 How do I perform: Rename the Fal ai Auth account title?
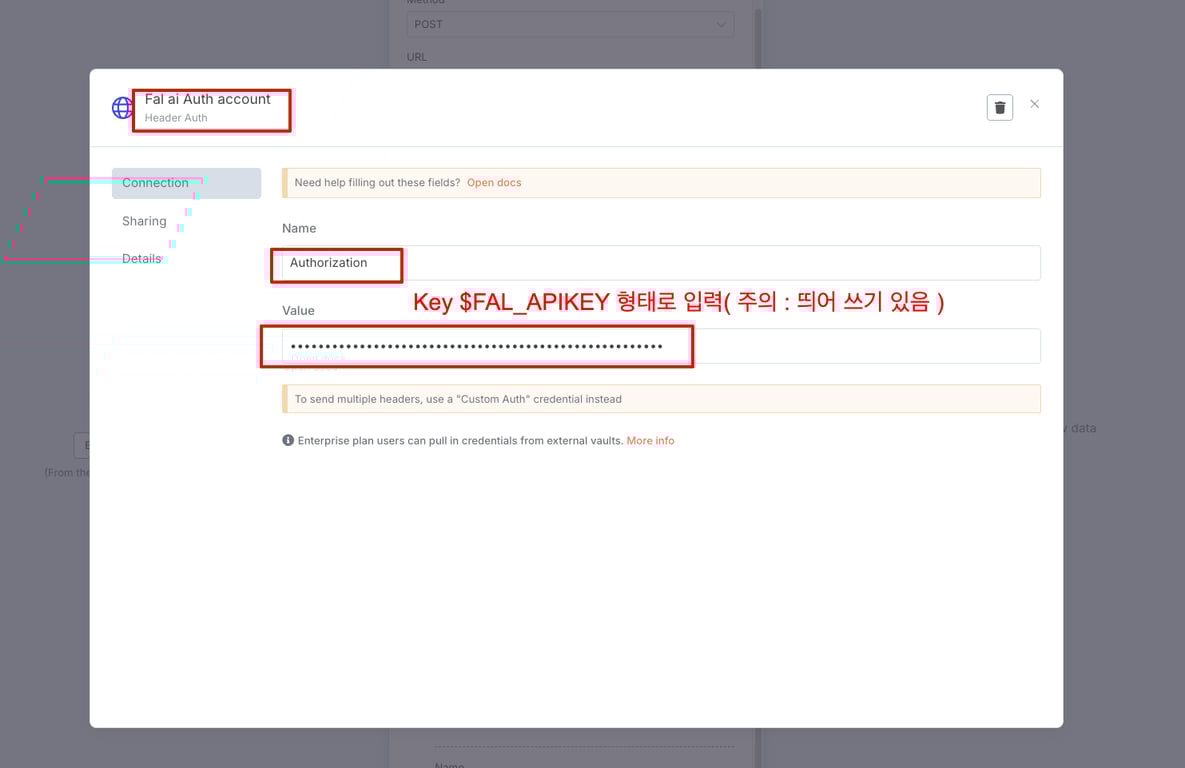[208, 99]
